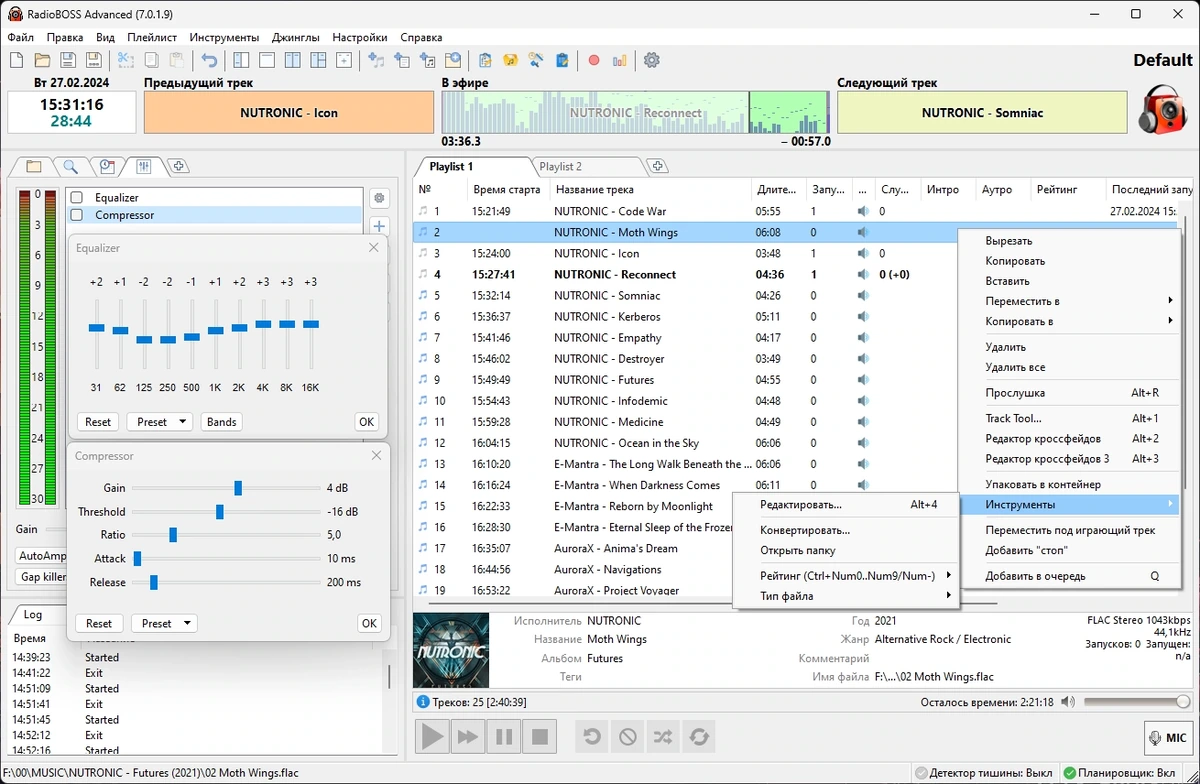The width and height of the screenshot is (1200, 784).
Task: Click the plus tab in the left panel
Action: click(x=178, y=166)
